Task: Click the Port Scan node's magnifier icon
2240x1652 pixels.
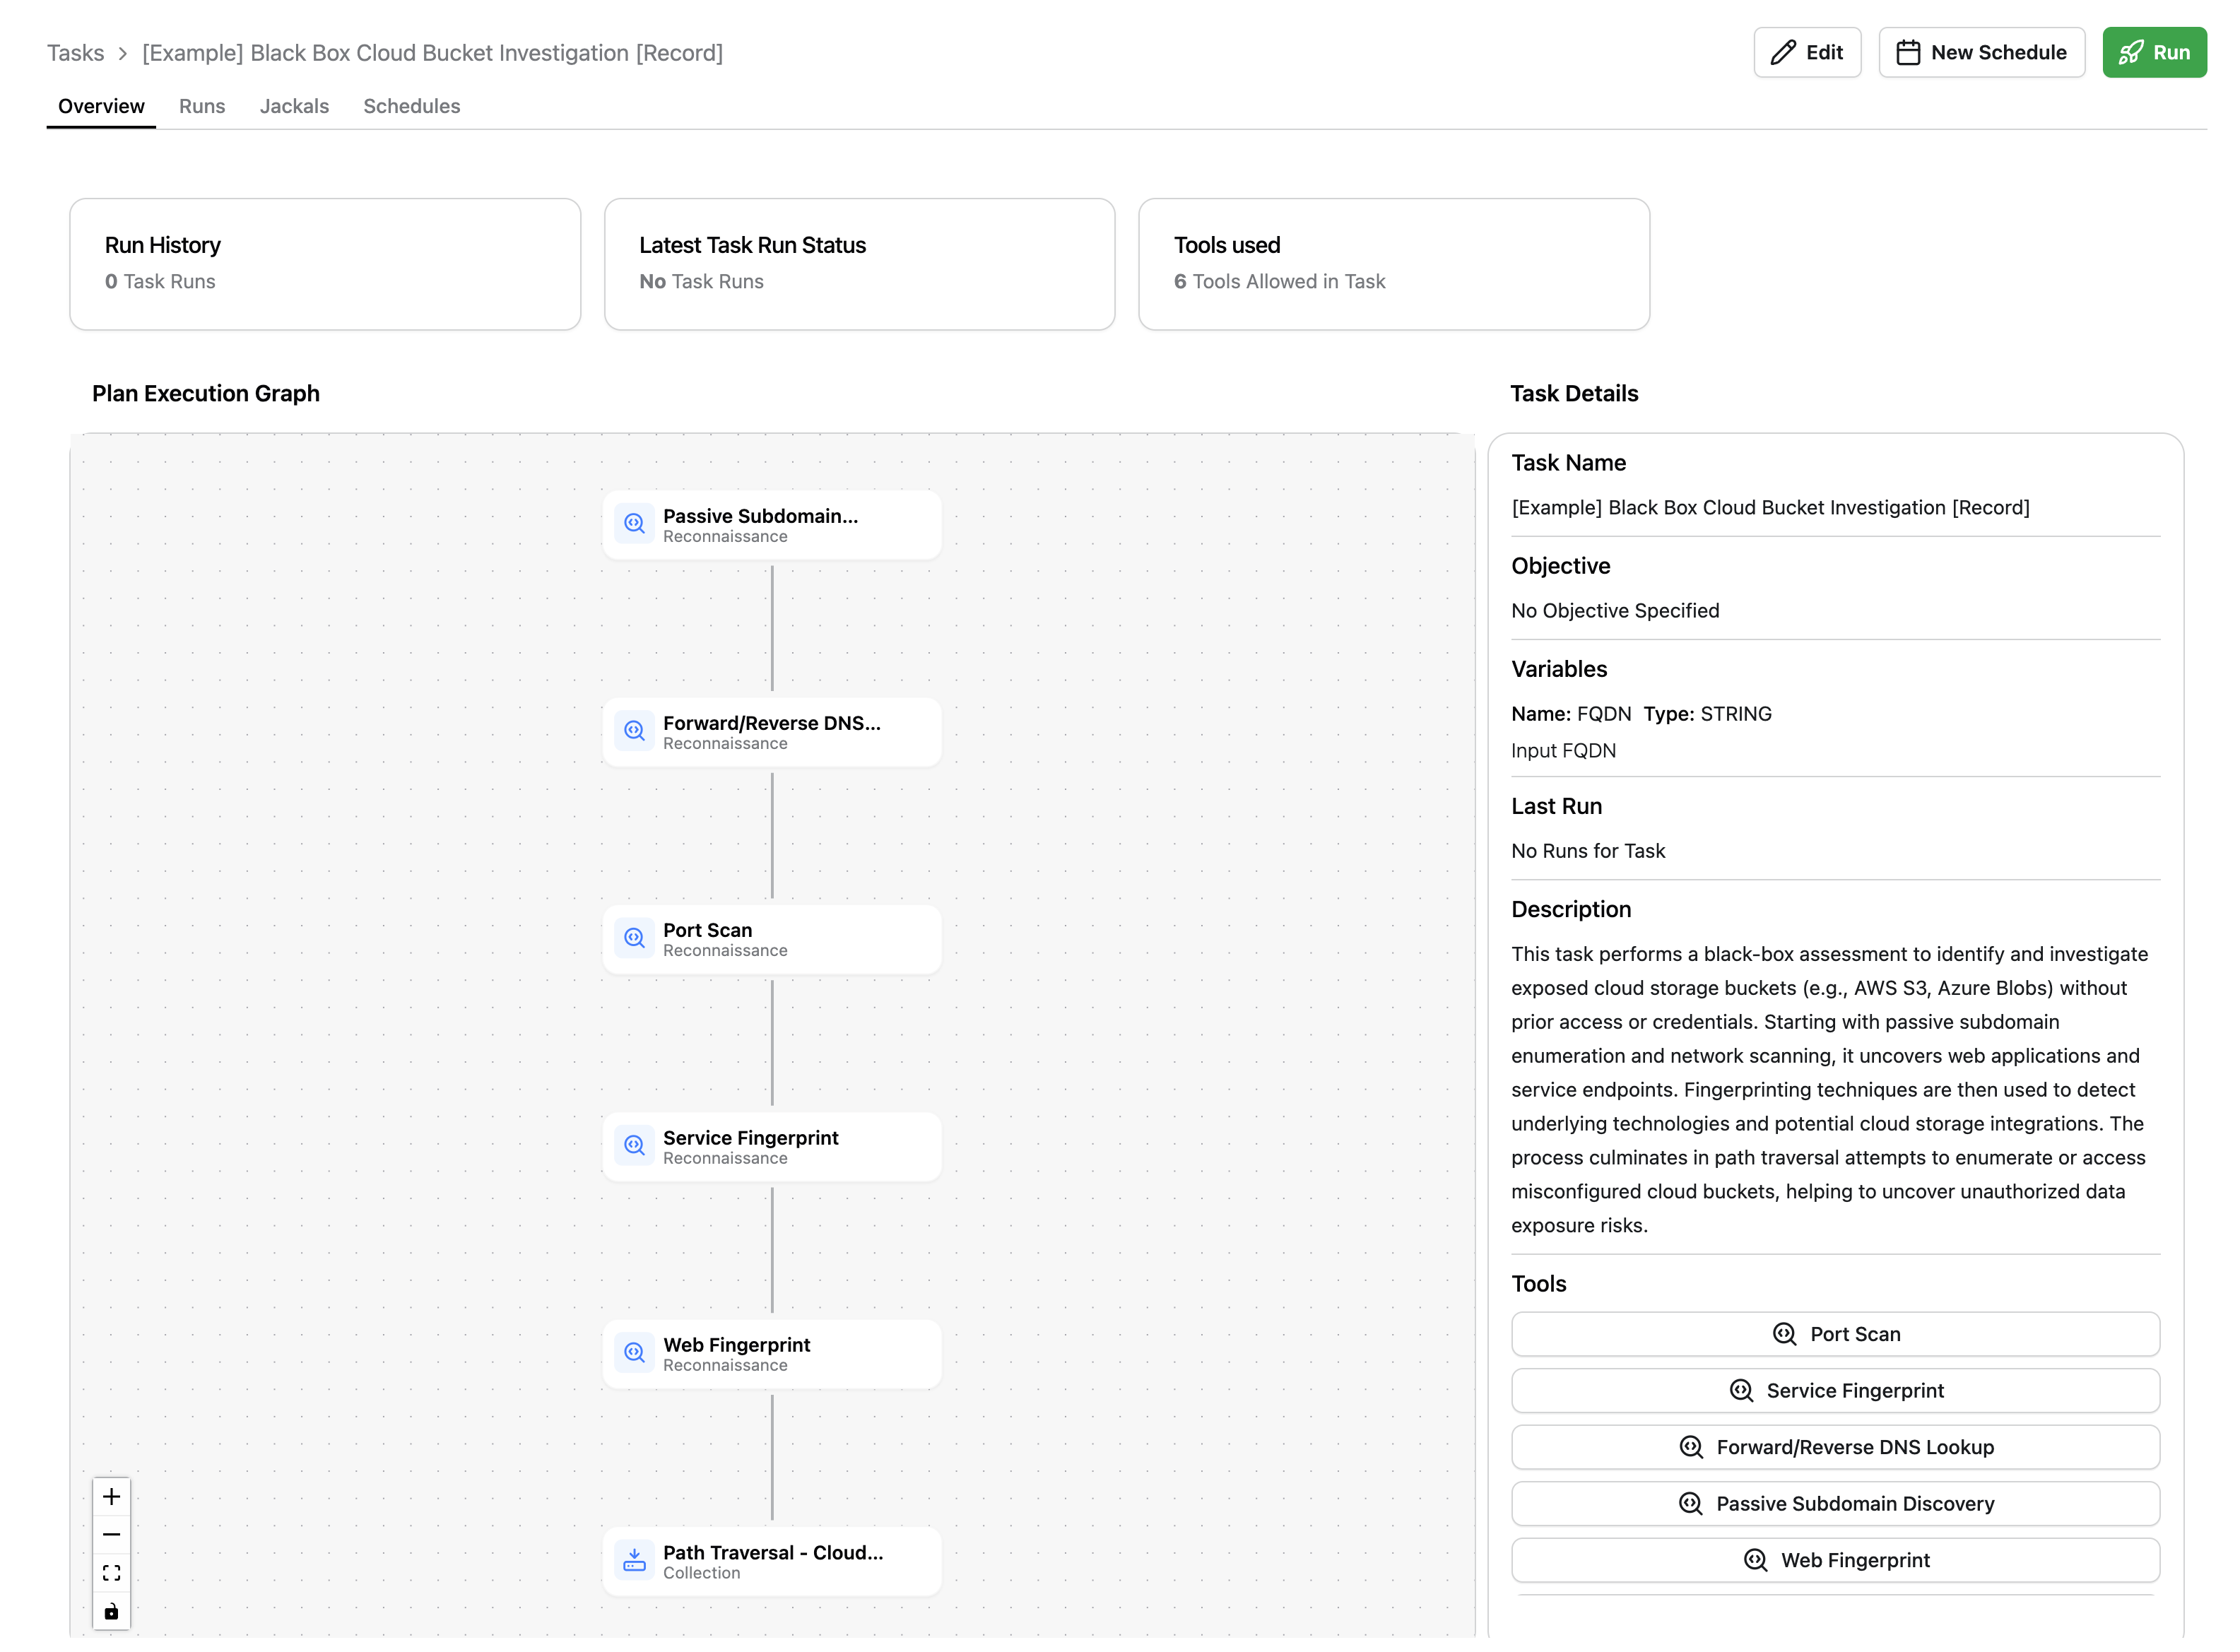Action: click(x=634, y=939)
